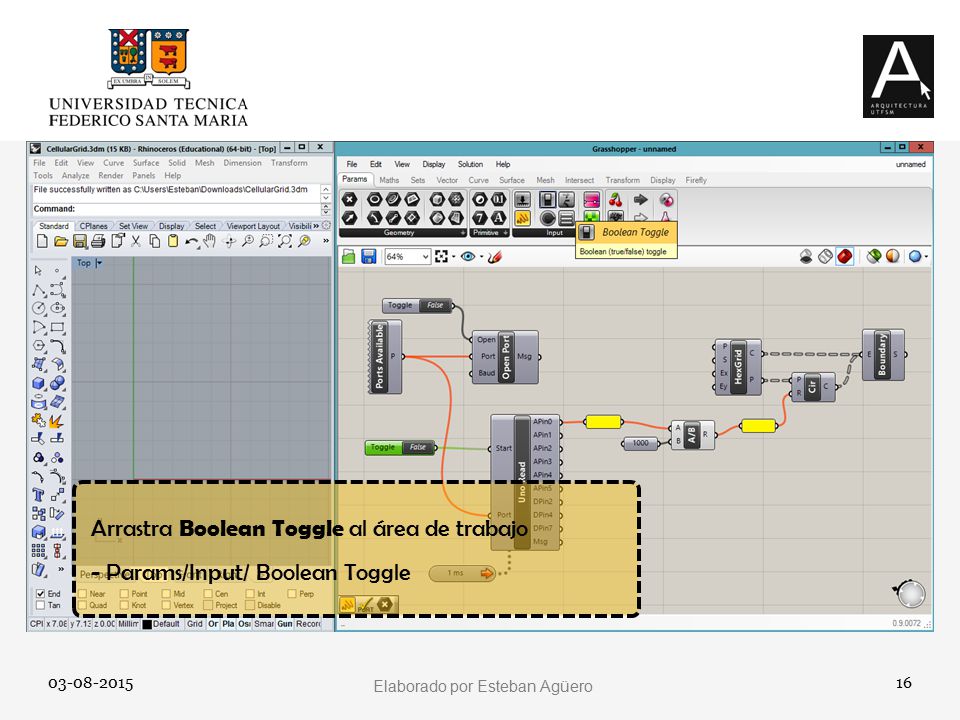Click the hexagon icon labeled A in Primitive
This screenshot has height=720, width=960.
(x=498, y=217)
